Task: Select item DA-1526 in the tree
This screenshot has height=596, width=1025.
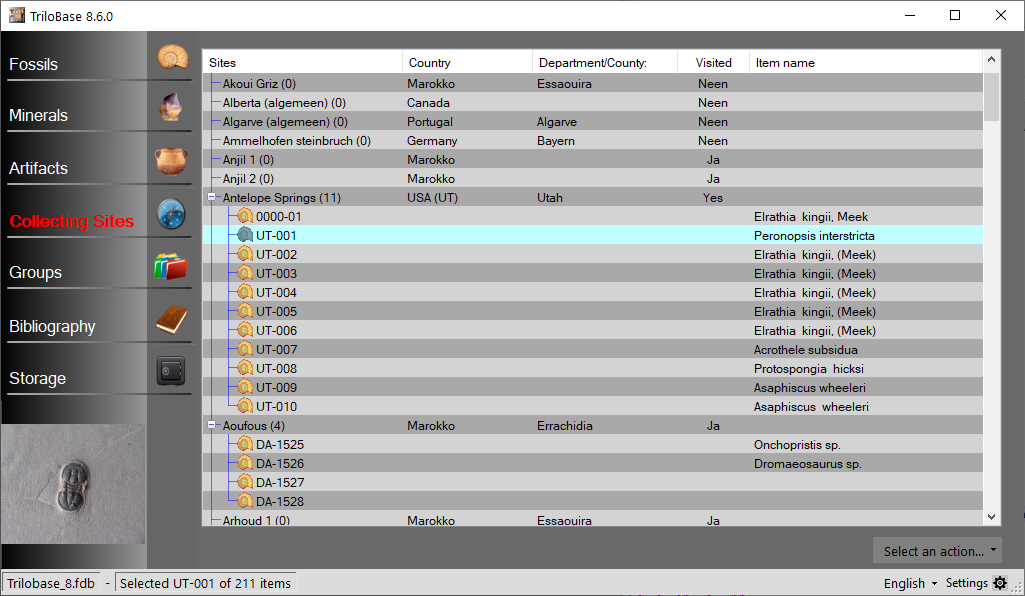Action: 280,463
